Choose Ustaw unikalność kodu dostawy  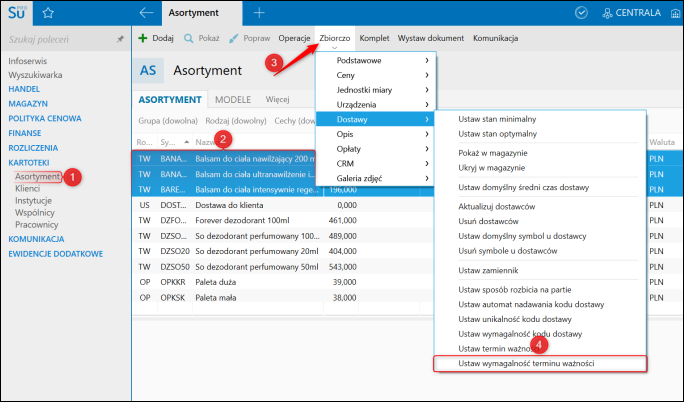click(x=515, y=319)
